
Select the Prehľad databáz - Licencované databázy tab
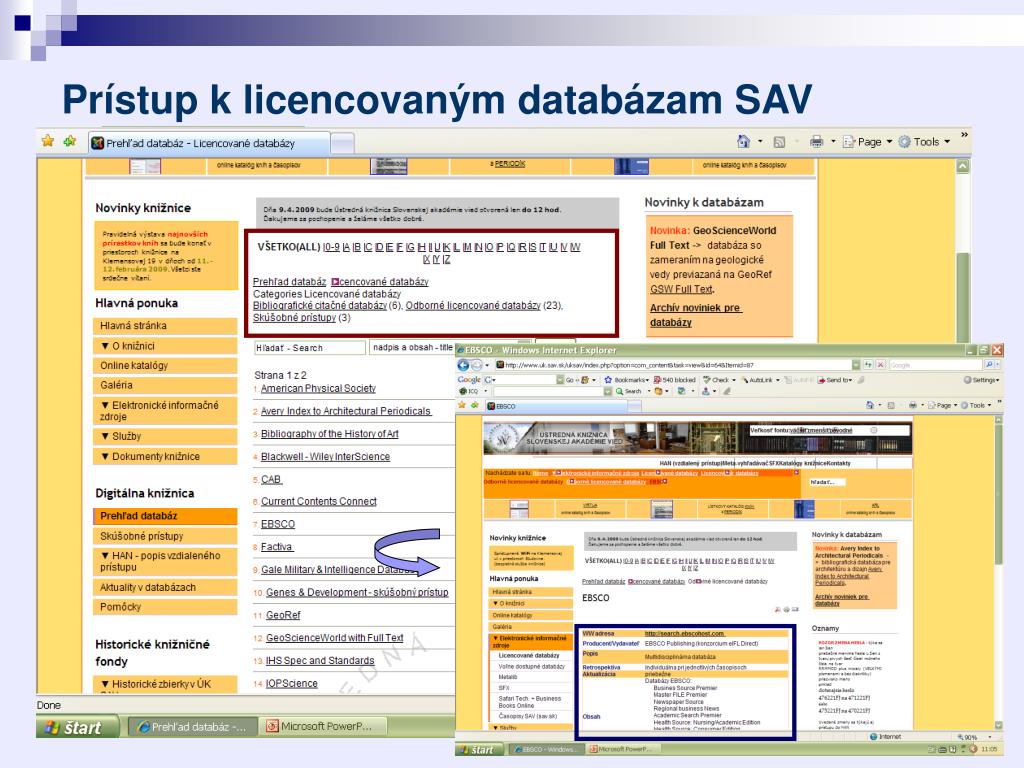(209, 143)
